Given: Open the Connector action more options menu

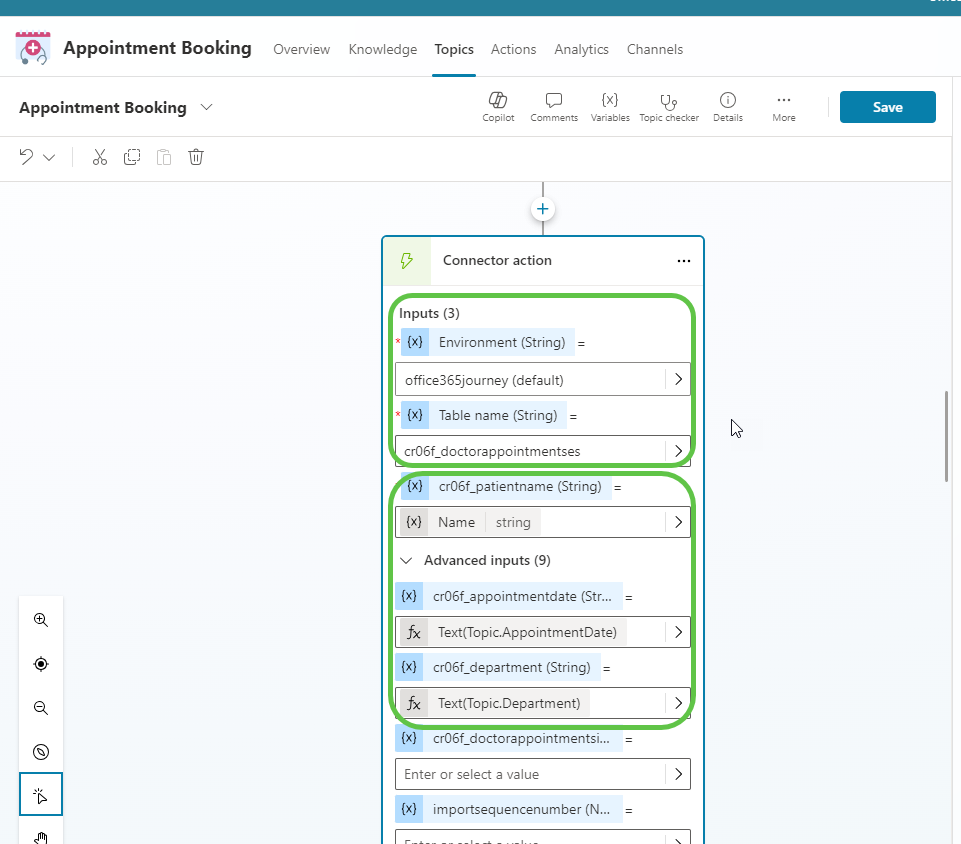Looking at the screenshot, I should point(684,260).
